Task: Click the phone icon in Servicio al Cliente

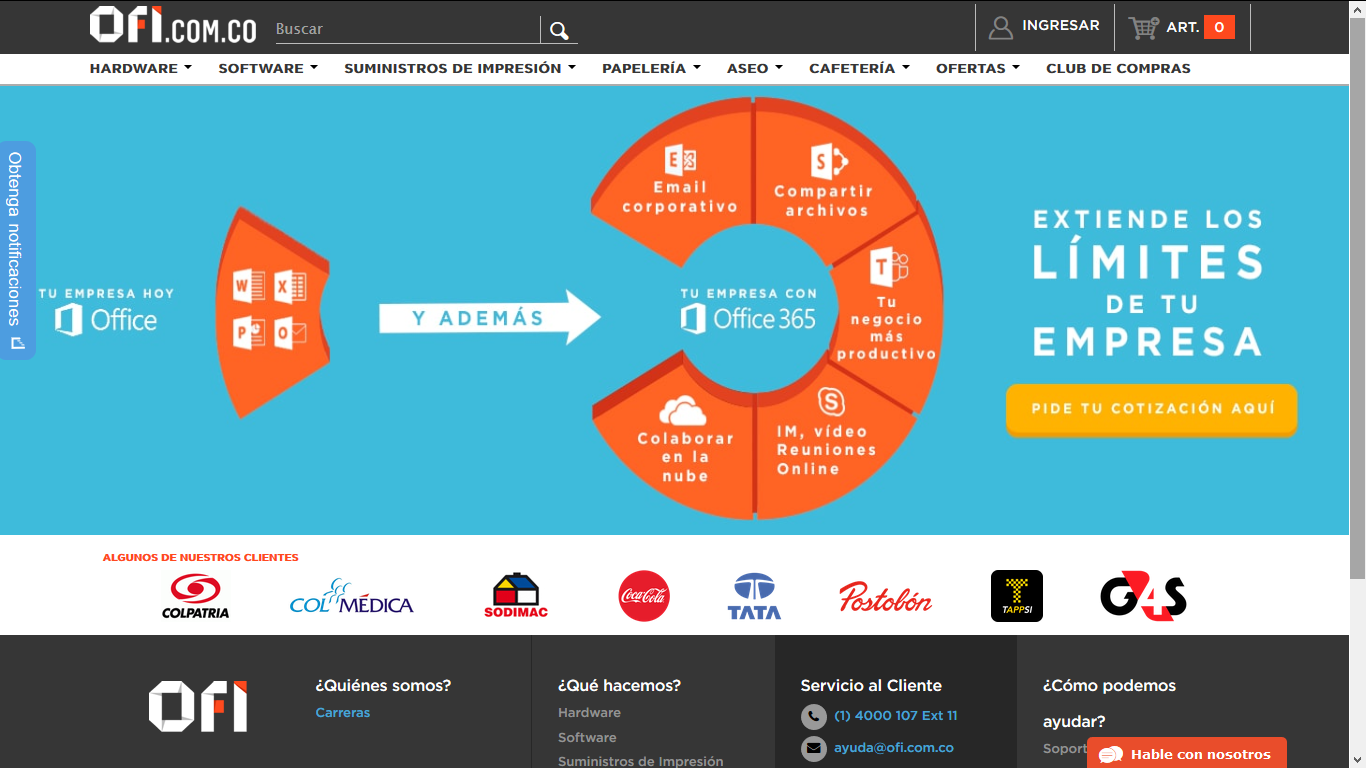Action: point(813,716)
